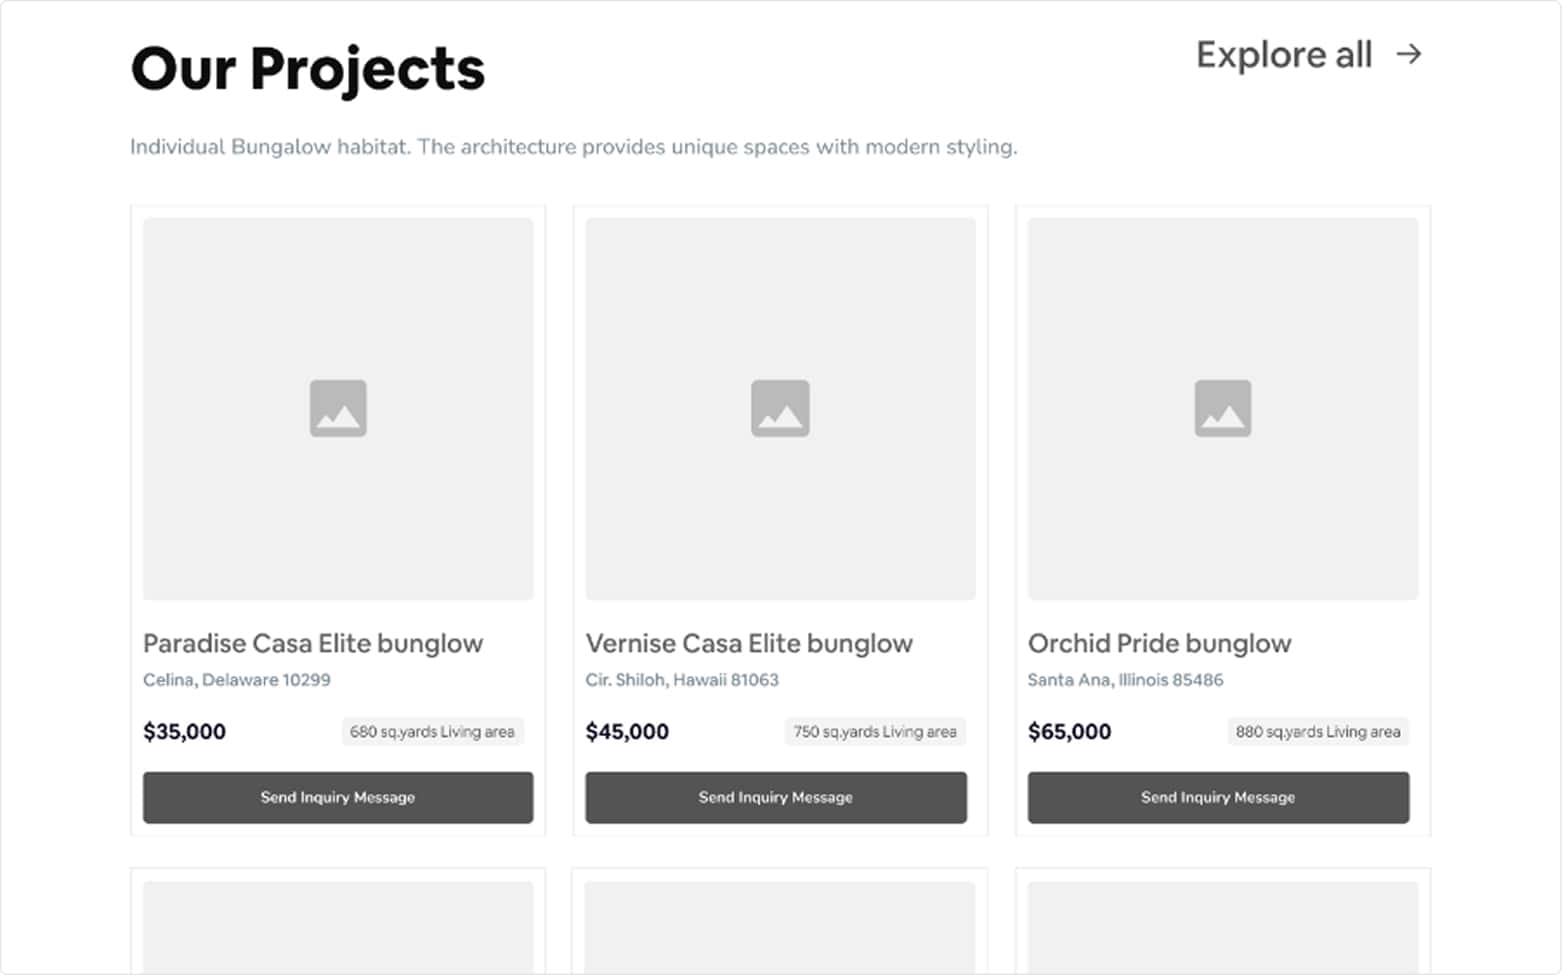Open the Explore all link
Screen dimensions: 1562x975
(1284, 55)
